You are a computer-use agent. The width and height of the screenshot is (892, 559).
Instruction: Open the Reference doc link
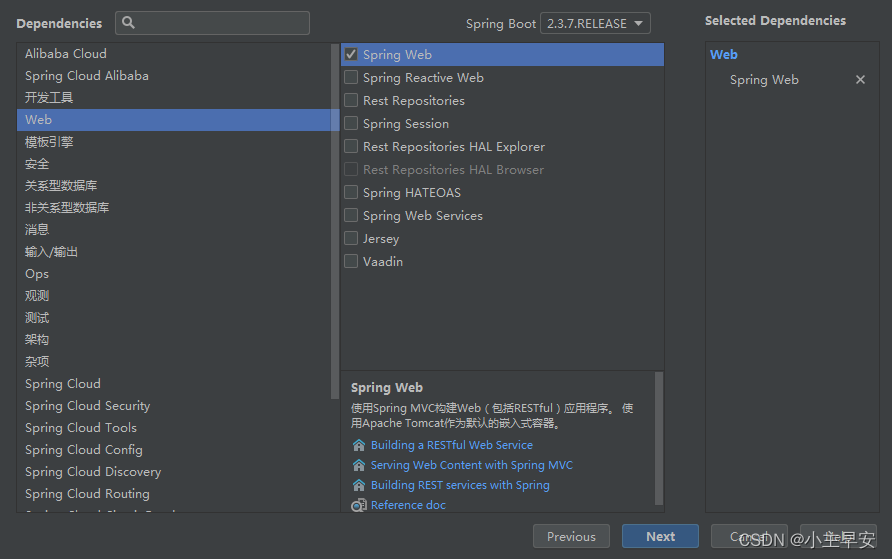tap(408, 505)
